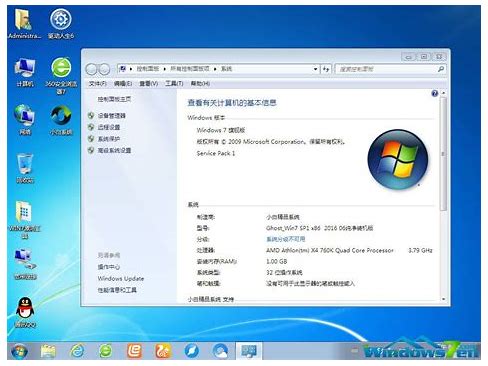Select the active System window taskbar button

249,351
